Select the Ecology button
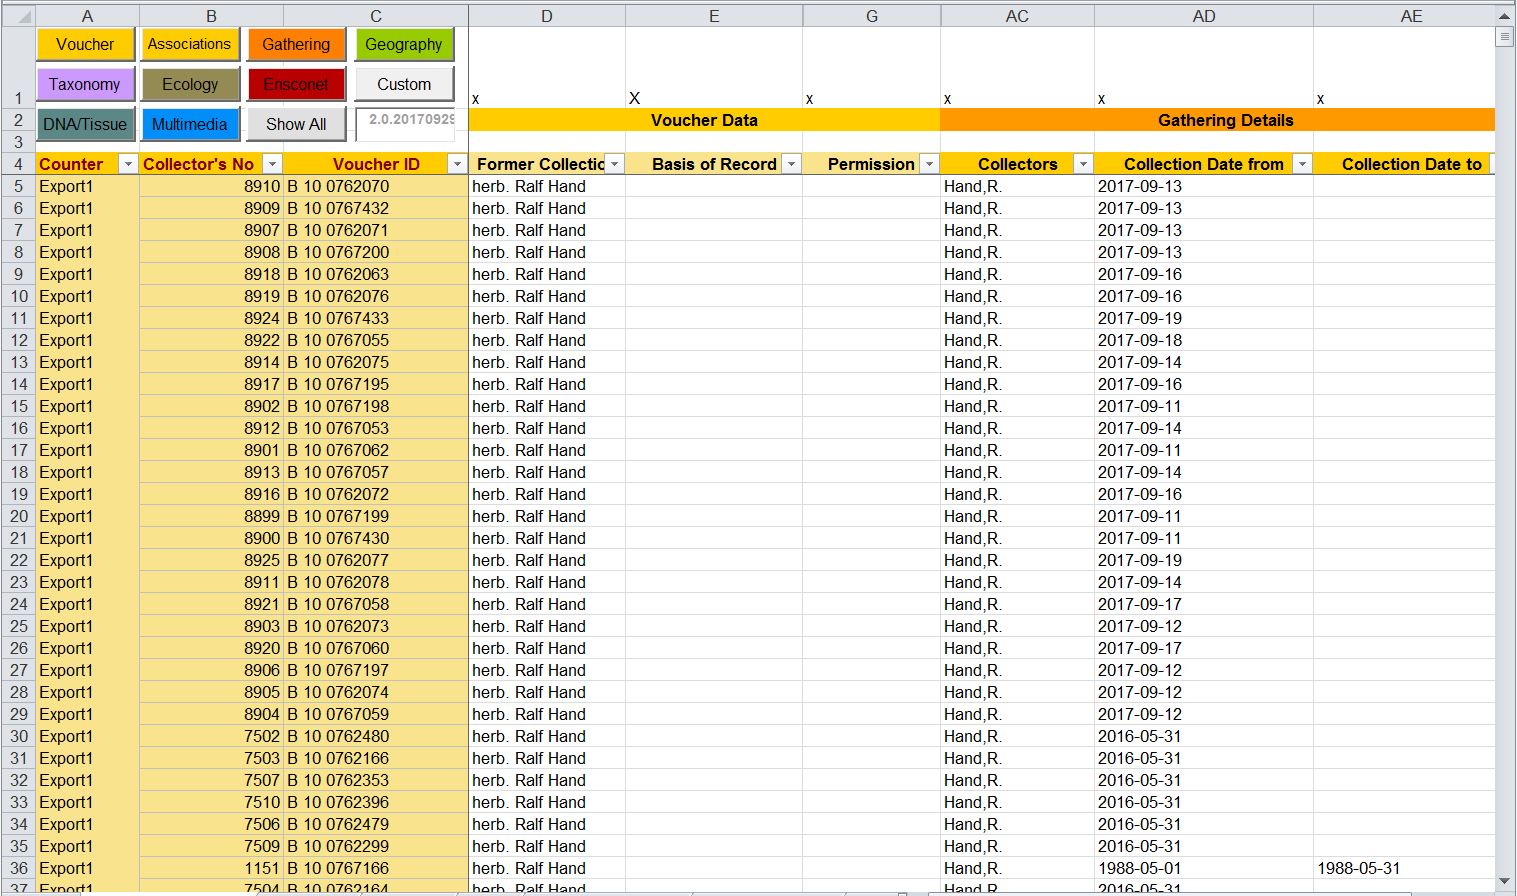The image size is (1517, 896). pos(190,85)
